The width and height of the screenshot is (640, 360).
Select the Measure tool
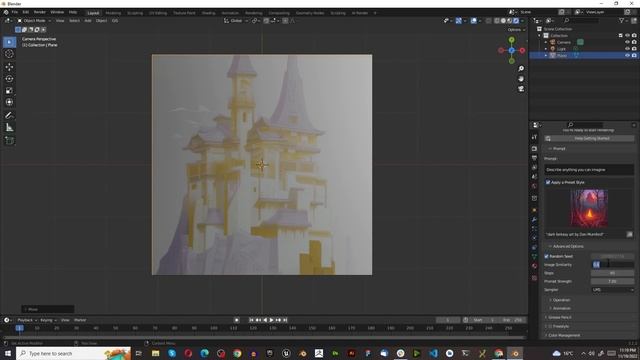(9, 128)
